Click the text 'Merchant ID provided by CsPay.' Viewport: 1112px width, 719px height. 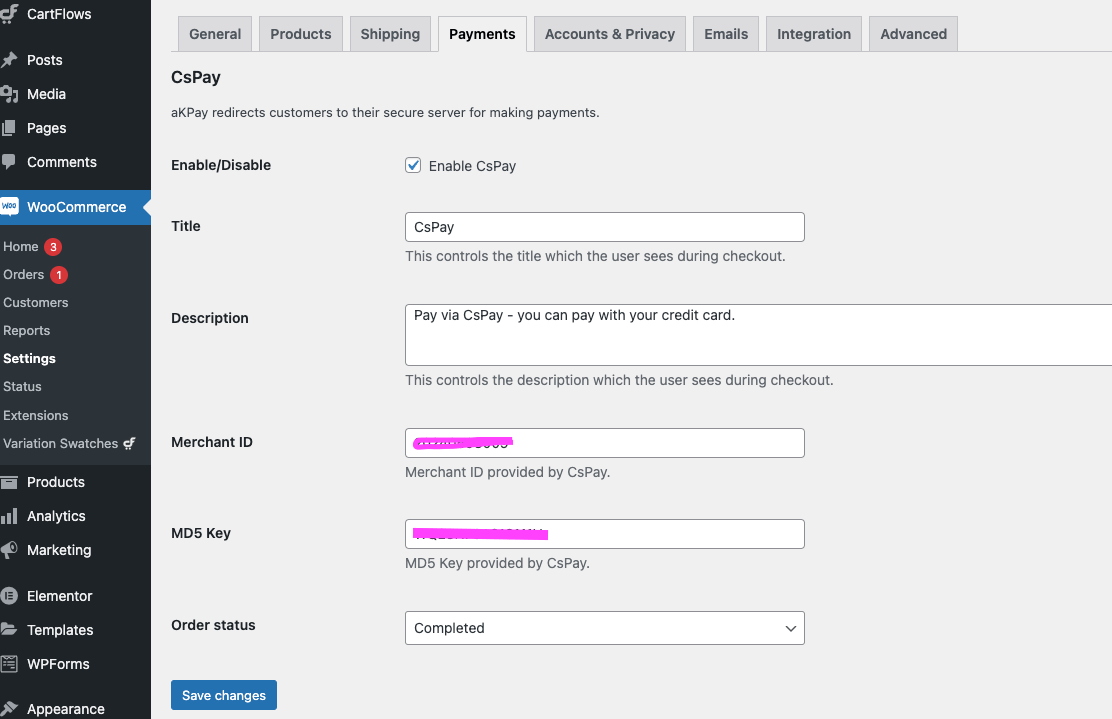click(508, 472)
